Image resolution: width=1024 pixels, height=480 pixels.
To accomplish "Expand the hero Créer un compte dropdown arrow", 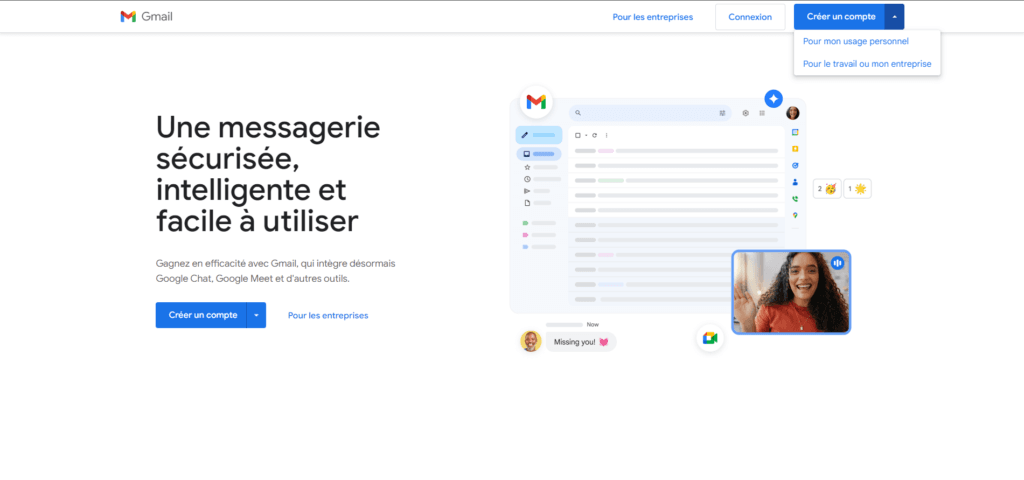I will pyautogui.click(x=256, y=315).
